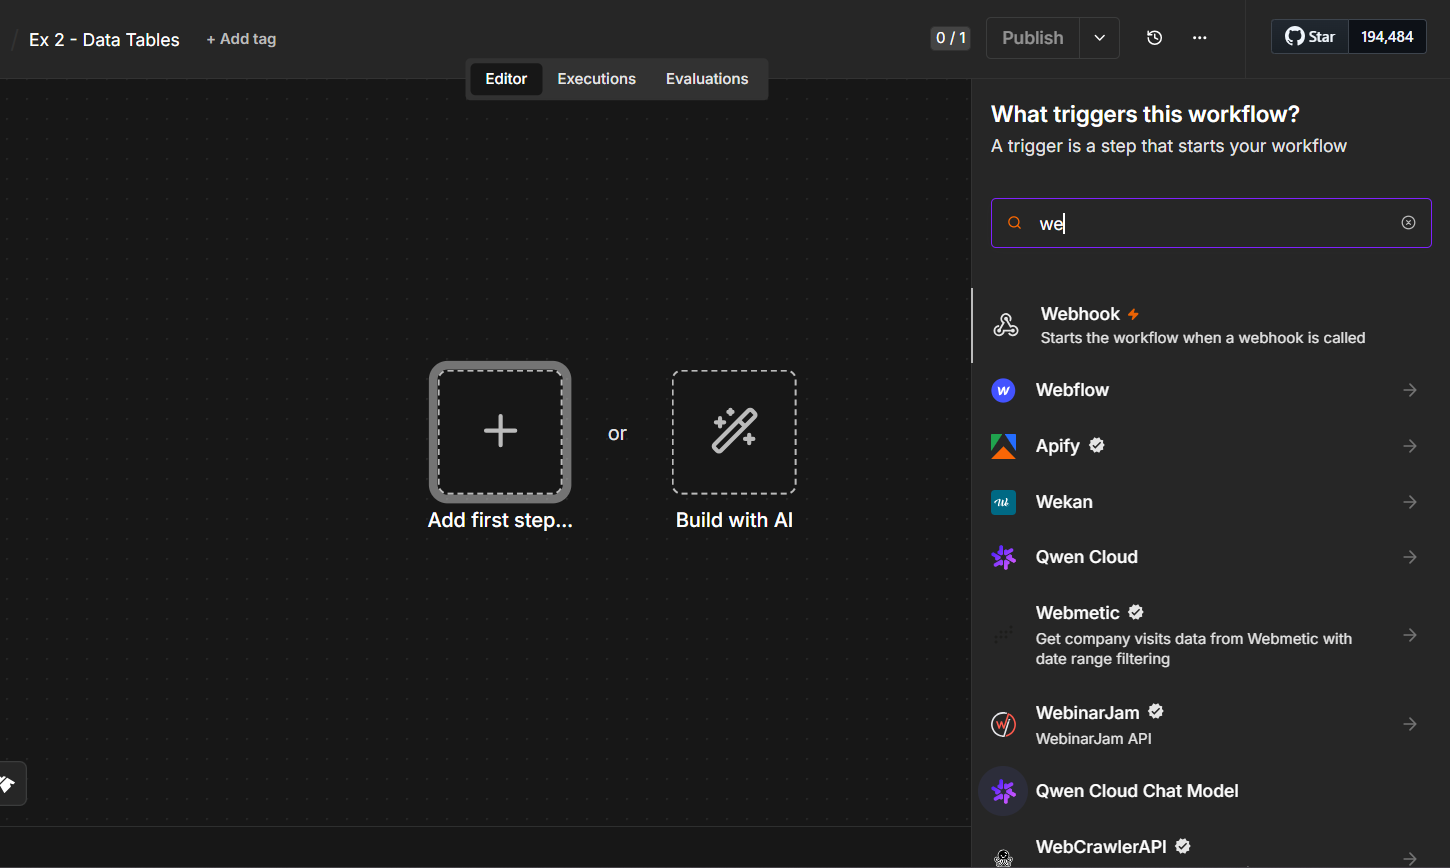1450x868 pixels.
Task: Click the orange lightning bolt next to Webhook
Action: pos(1133,314)
